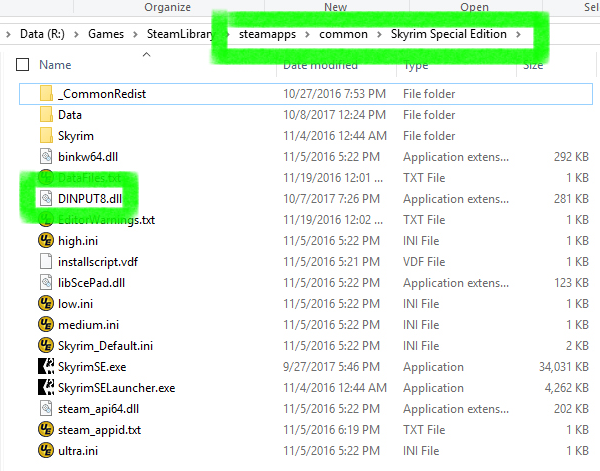Image resolution: width=600 pixels, height=471 pixels.
Task: Select low.ini file name
Action: tap(75, 304)
